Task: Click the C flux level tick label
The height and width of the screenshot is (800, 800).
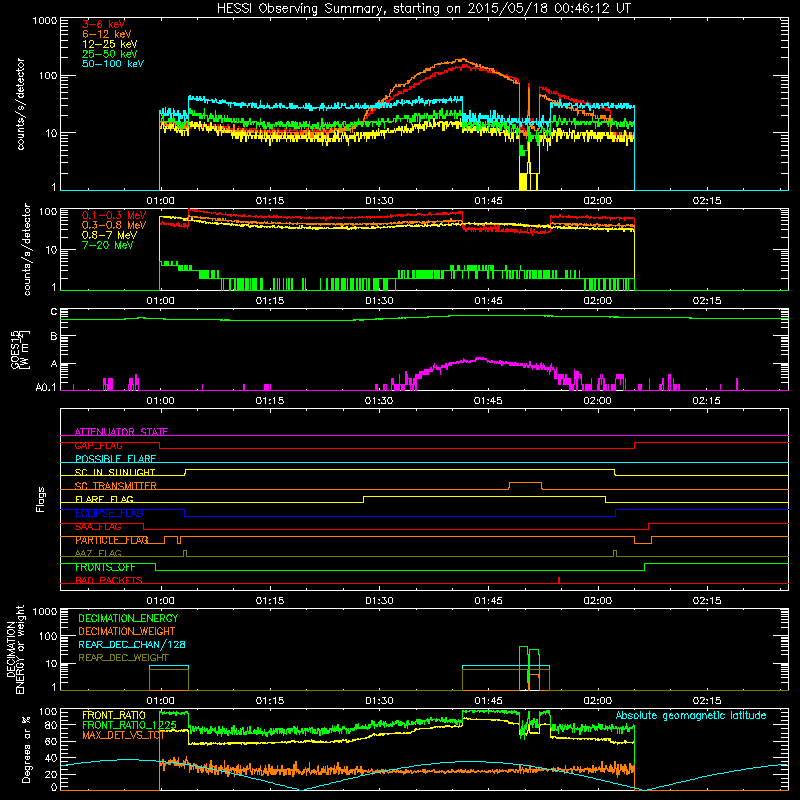Action: (x=54, y=312)
